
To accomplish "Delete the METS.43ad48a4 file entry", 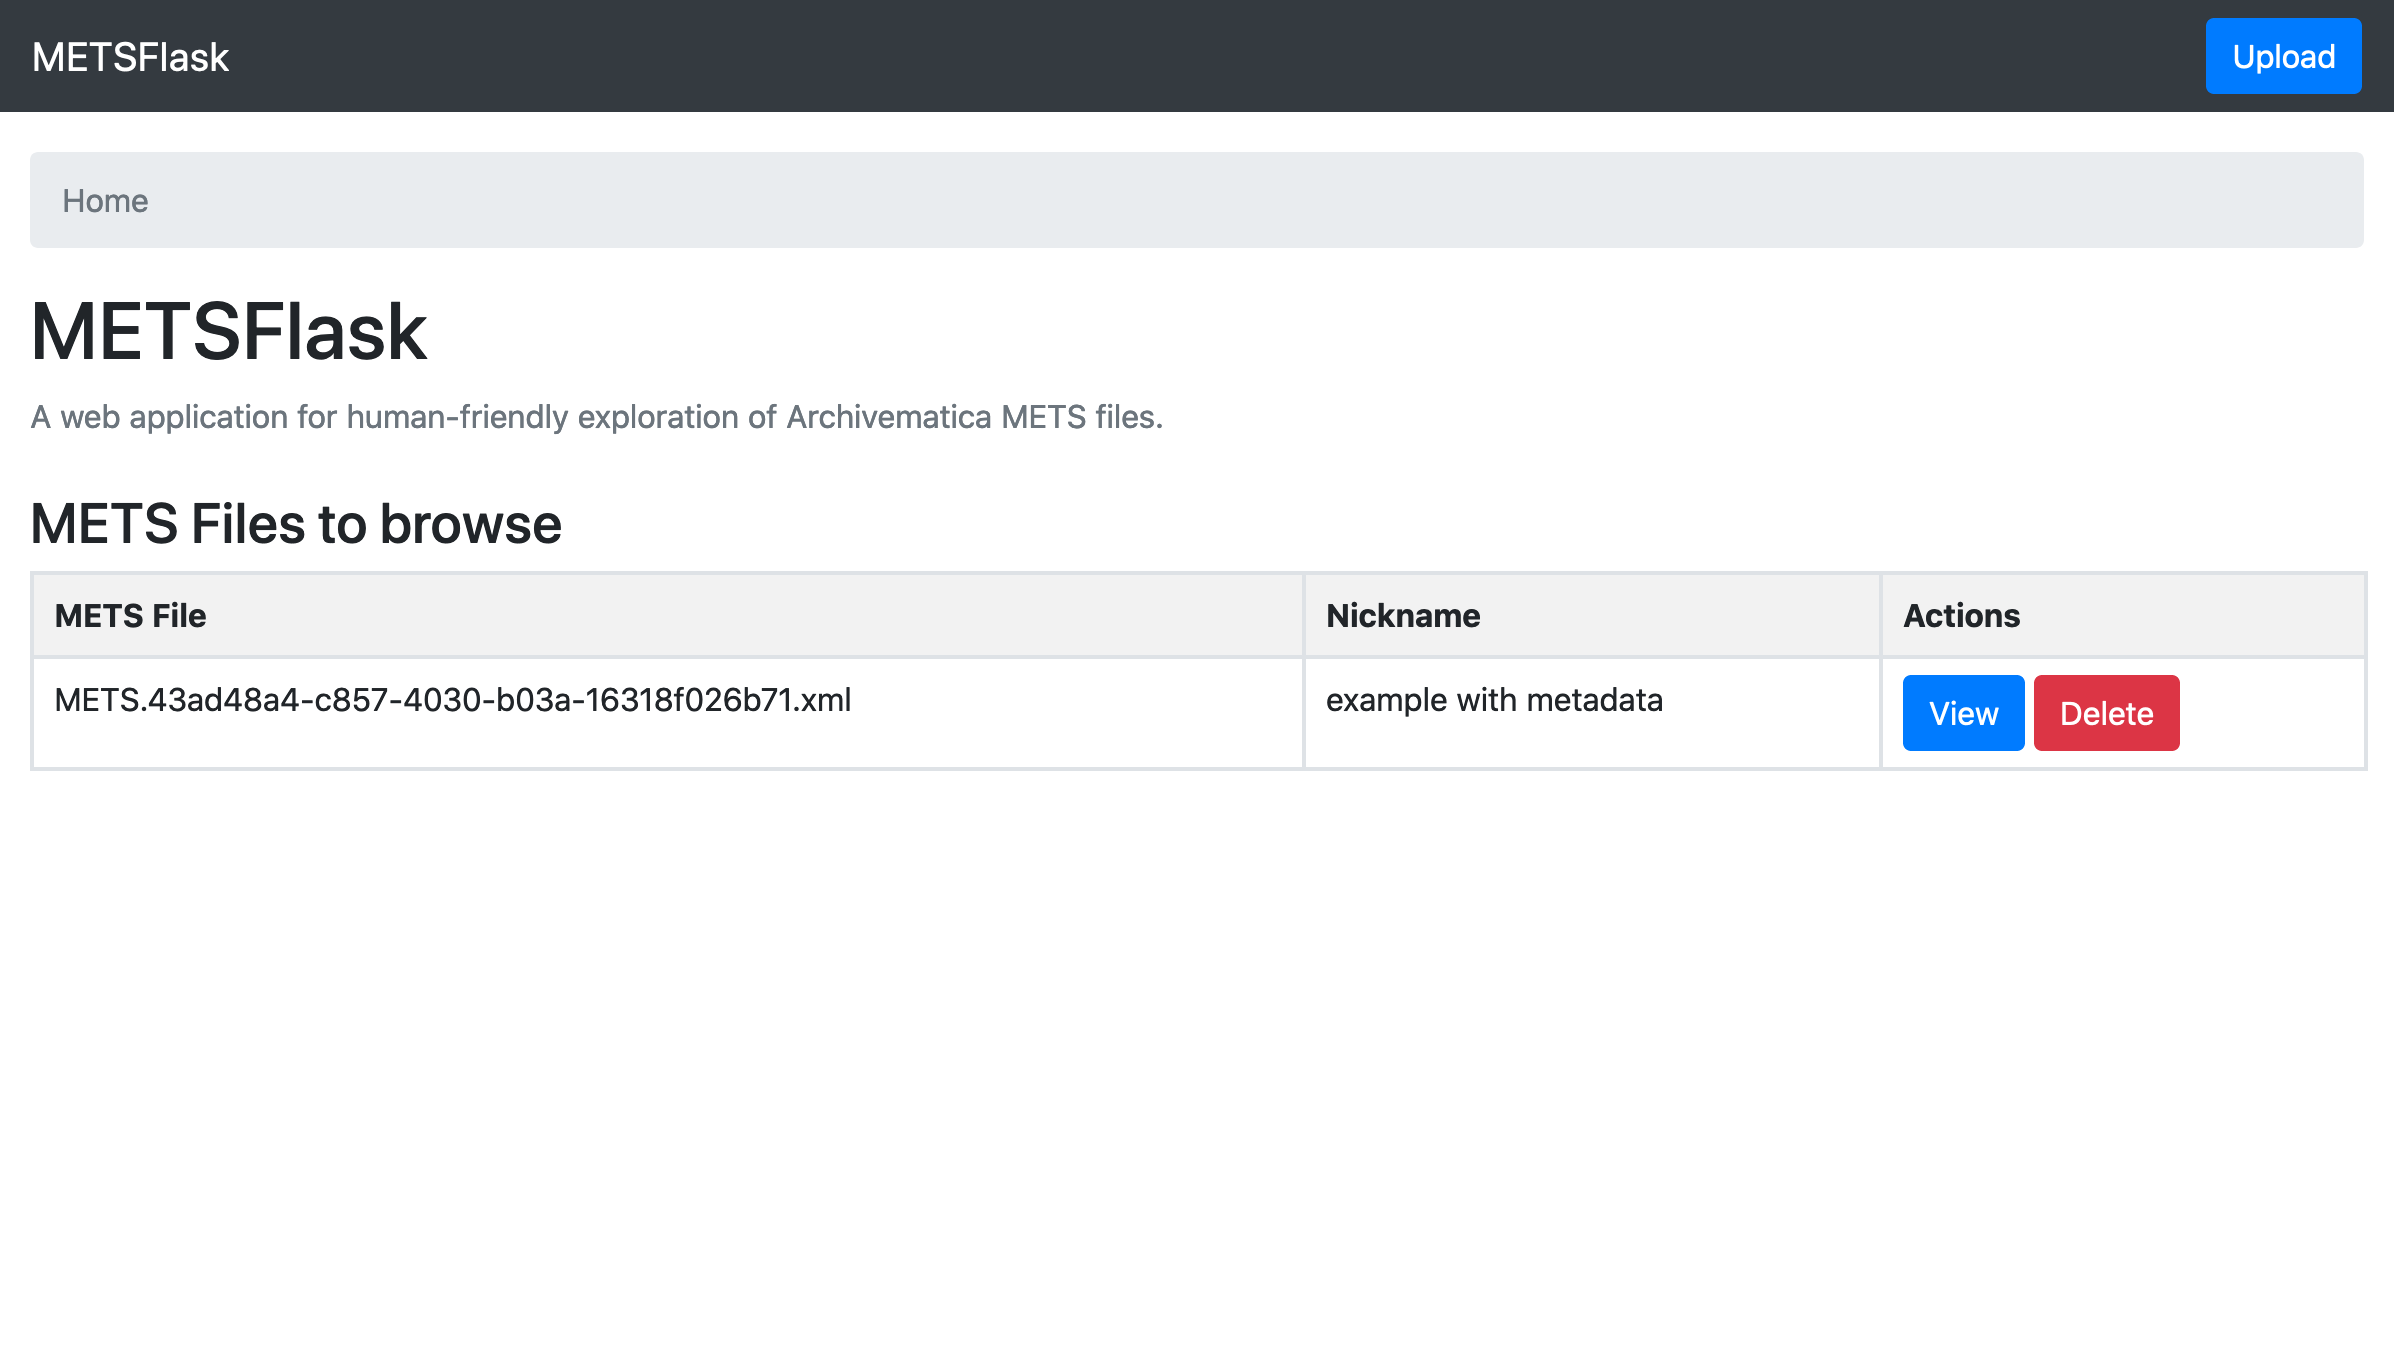I will (x=2106, y=713).
